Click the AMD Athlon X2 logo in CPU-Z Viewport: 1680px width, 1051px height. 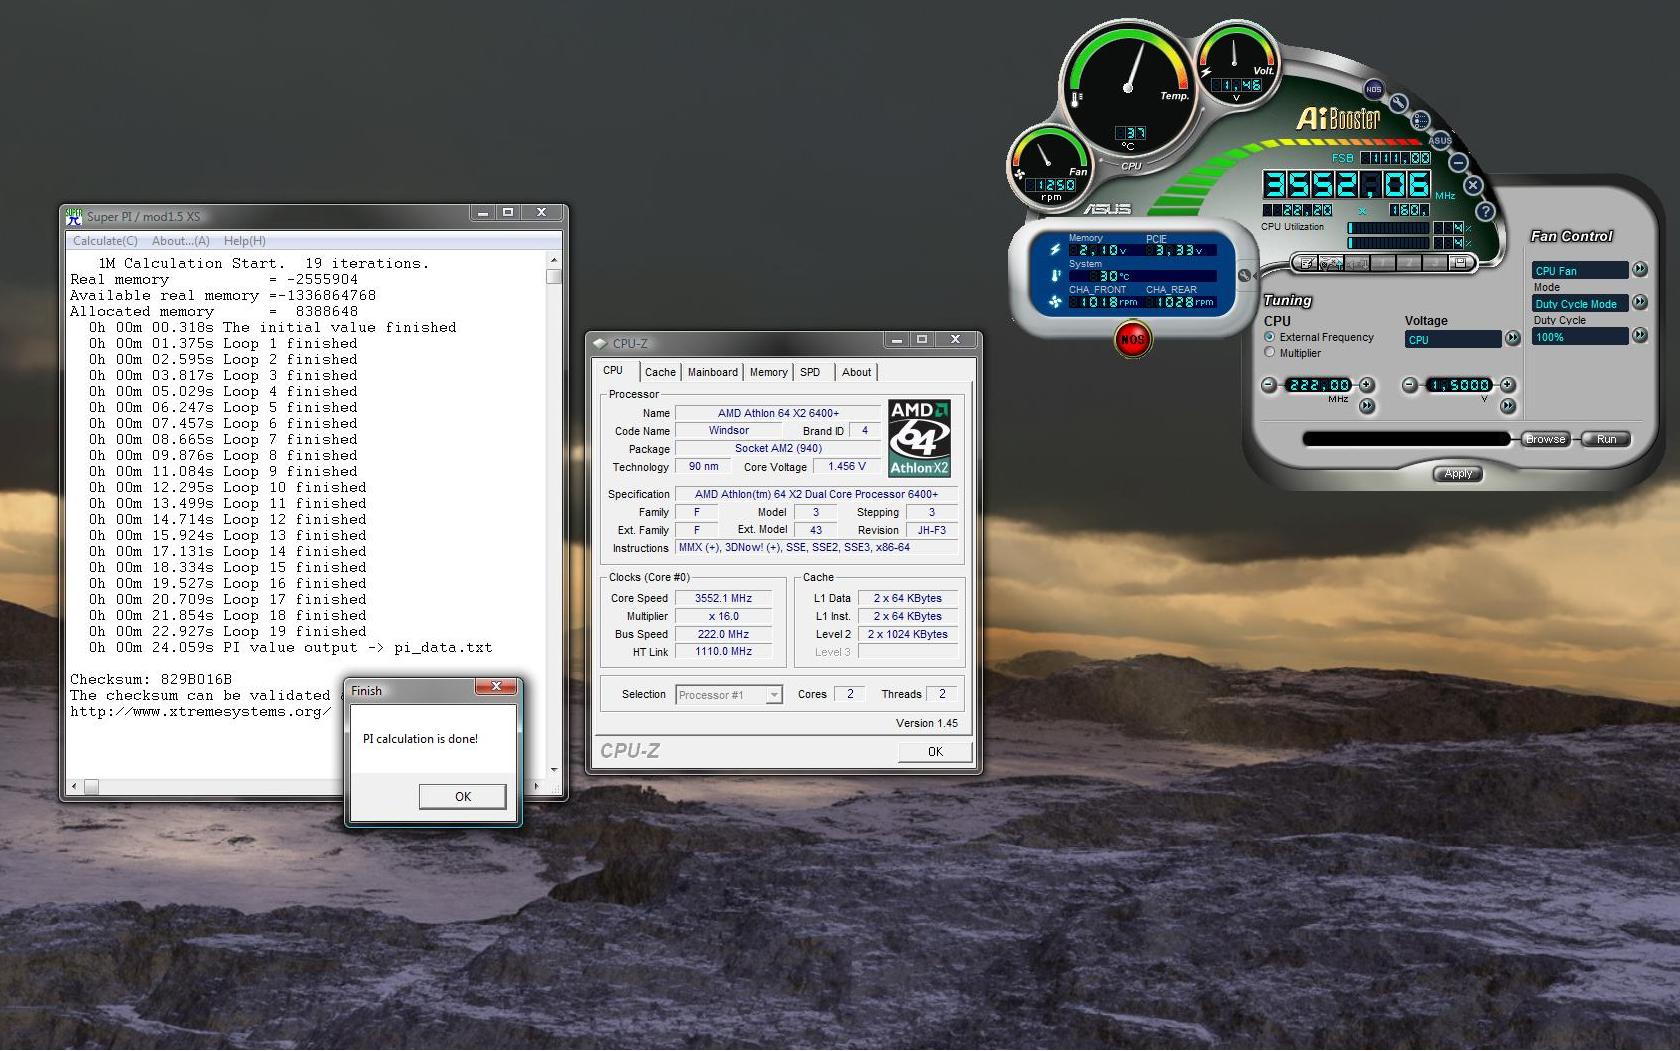pos(919,438)
